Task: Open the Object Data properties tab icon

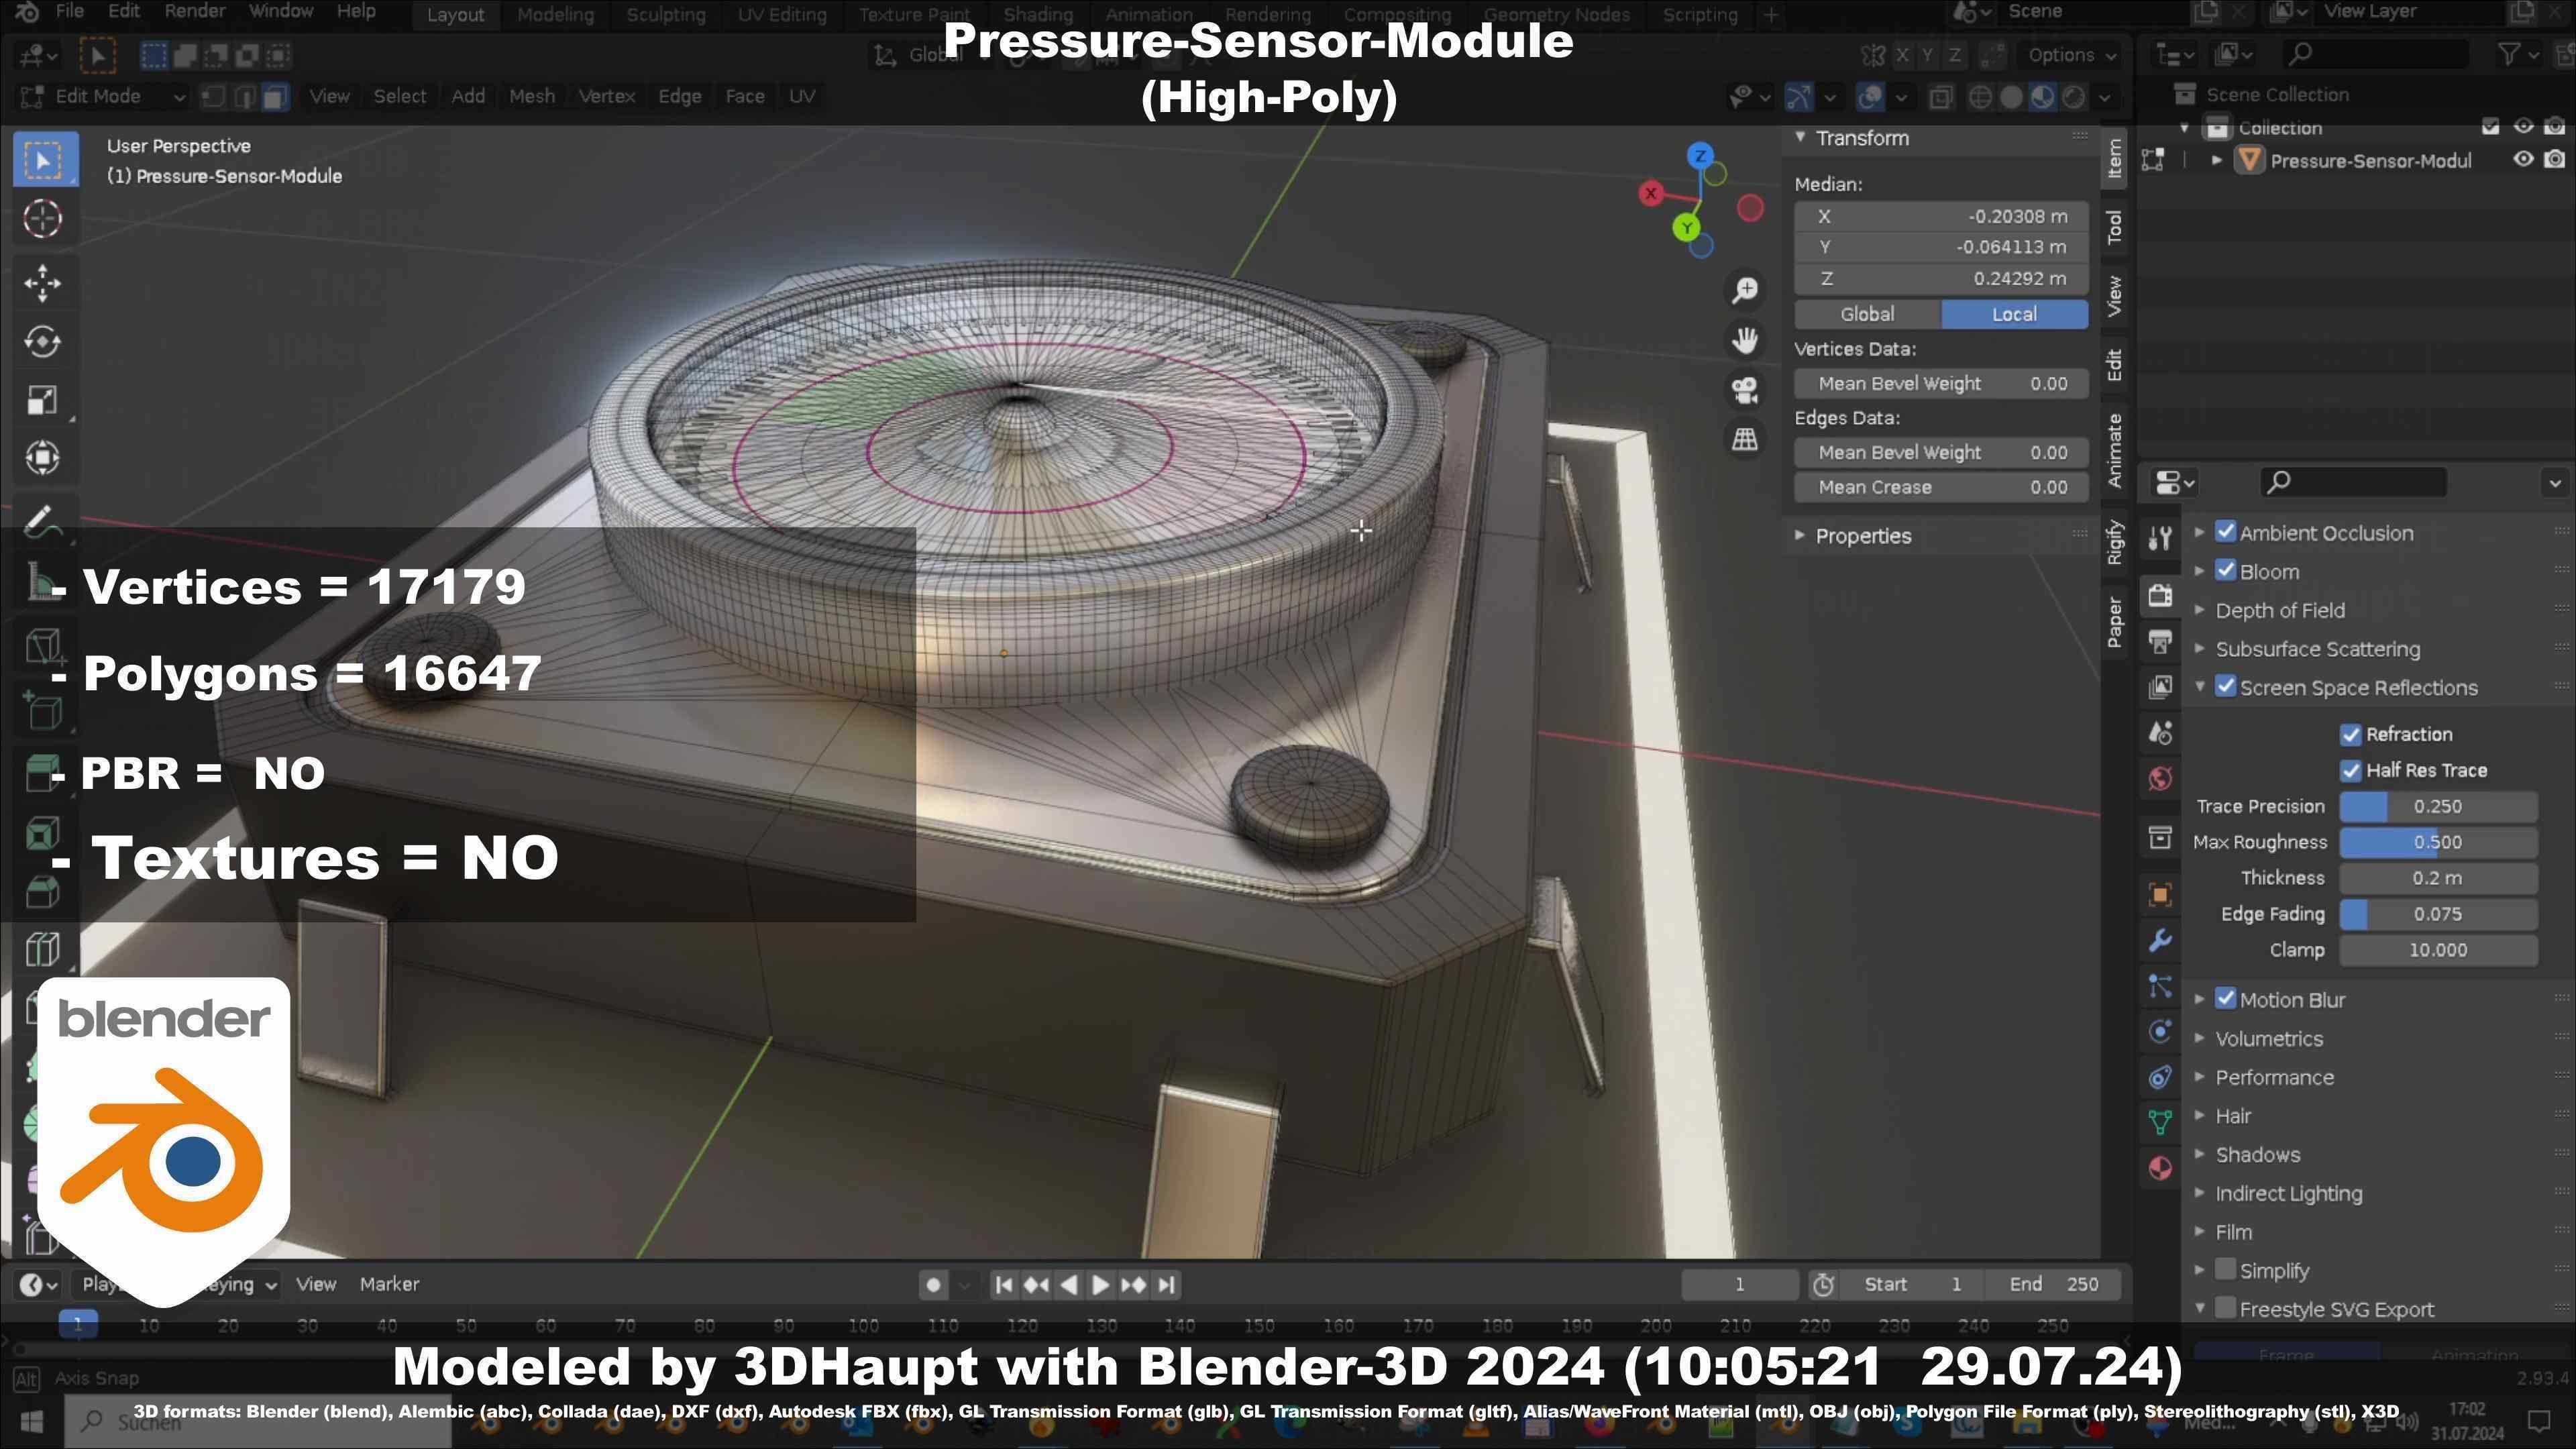Action: (x=2160, y=1122)
